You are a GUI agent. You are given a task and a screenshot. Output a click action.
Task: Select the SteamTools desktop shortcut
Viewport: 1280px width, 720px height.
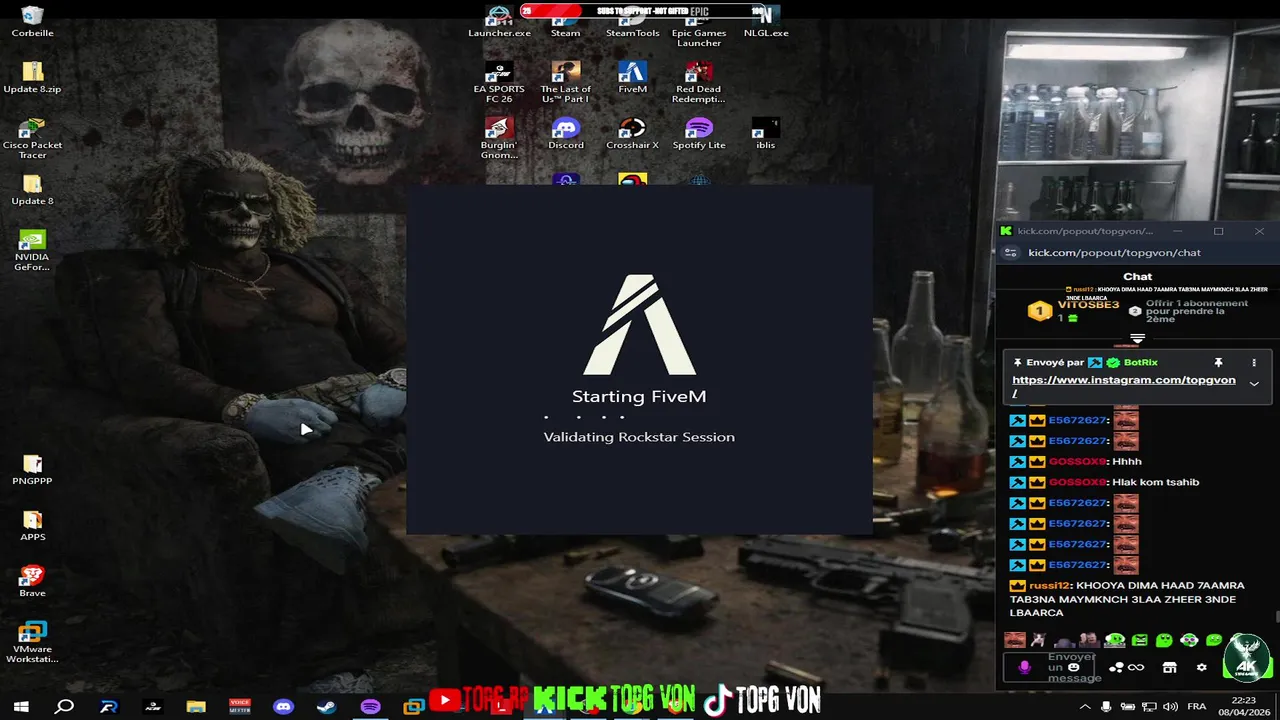coord(632,21)
